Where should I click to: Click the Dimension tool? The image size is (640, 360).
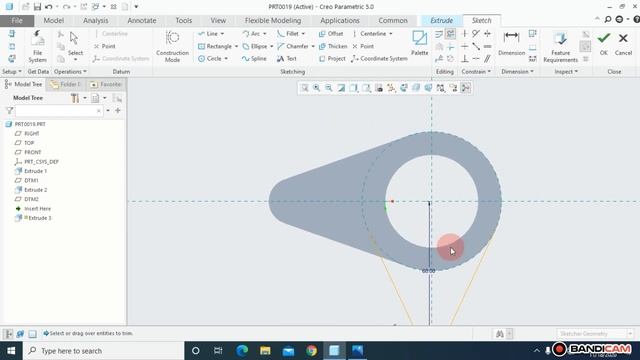(x=511, y=43)
